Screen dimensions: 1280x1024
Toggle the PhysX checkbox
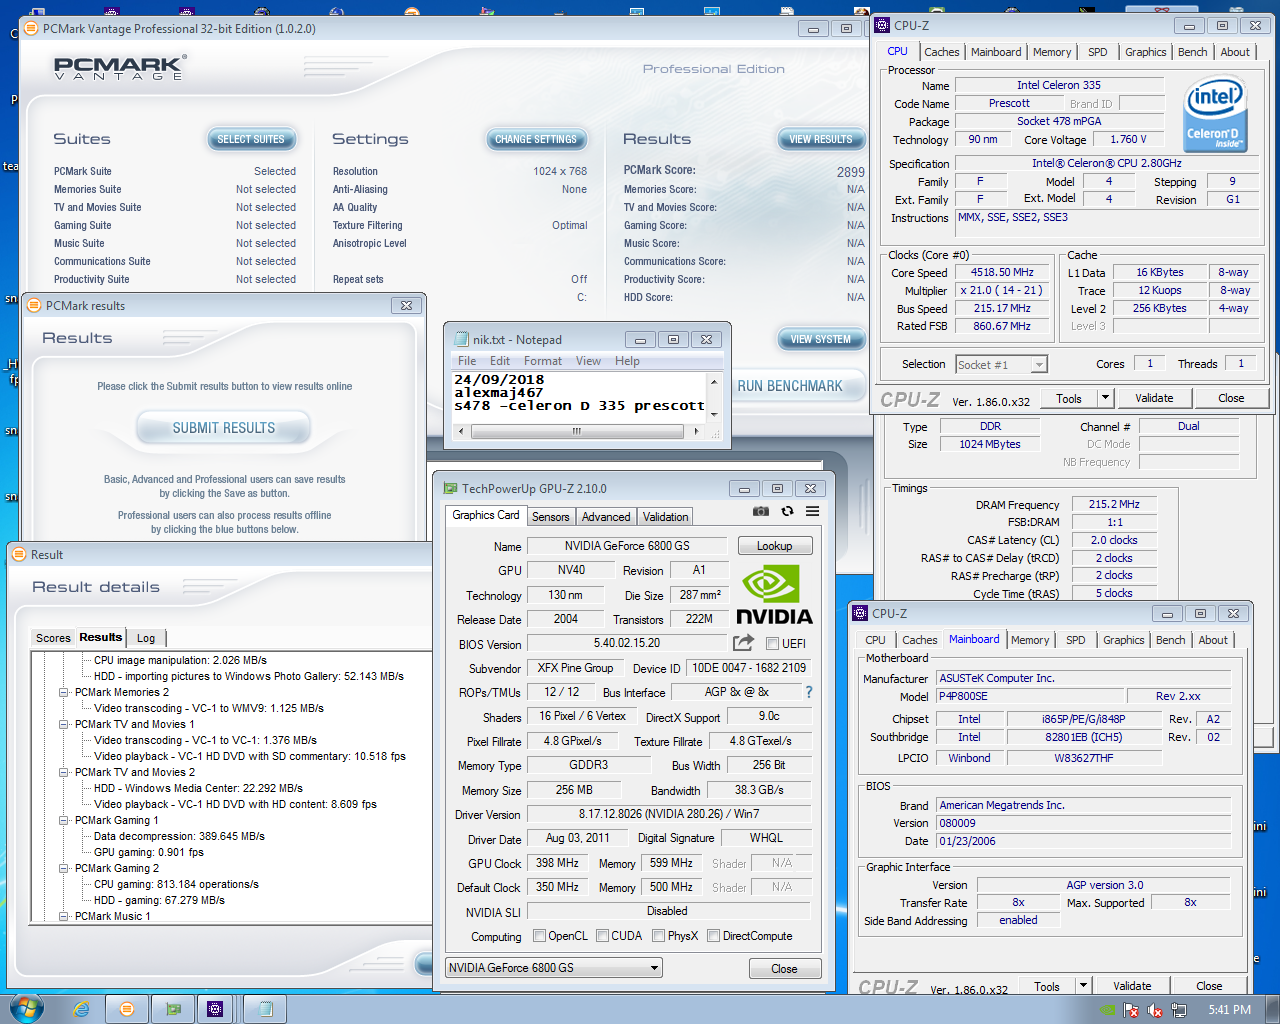coord(658,935)
